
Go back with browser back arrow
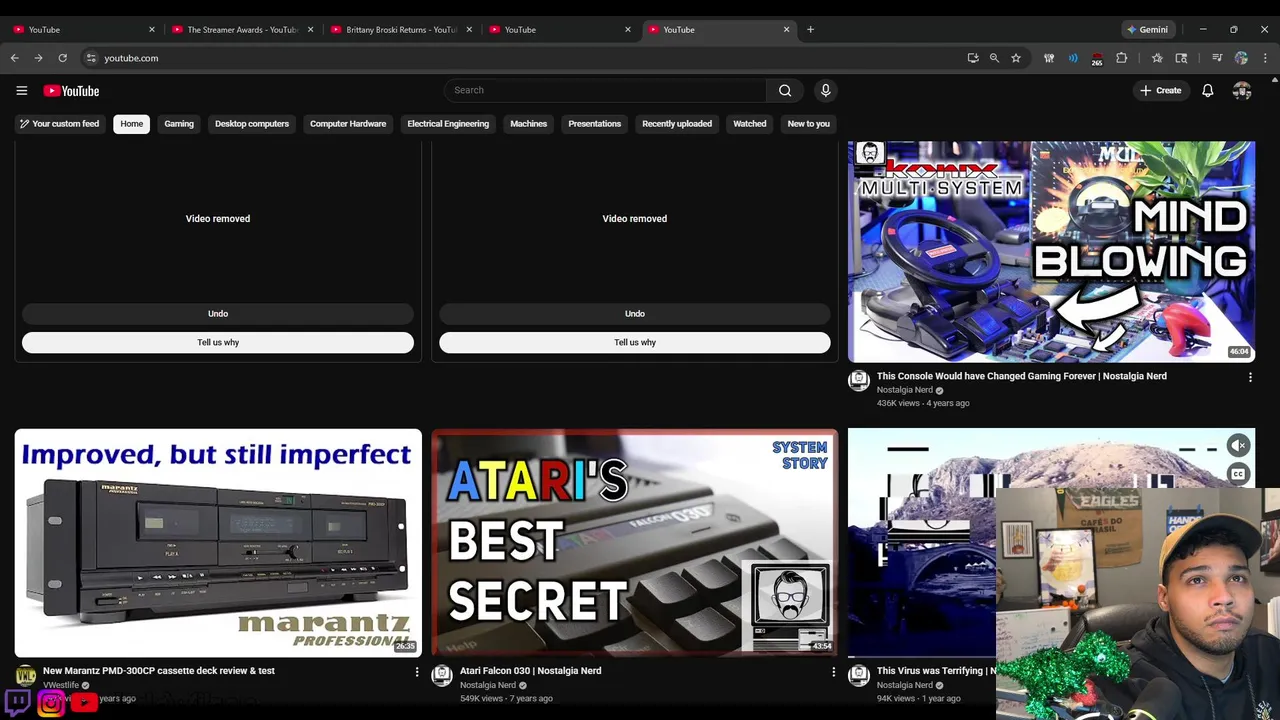(14, 58)
